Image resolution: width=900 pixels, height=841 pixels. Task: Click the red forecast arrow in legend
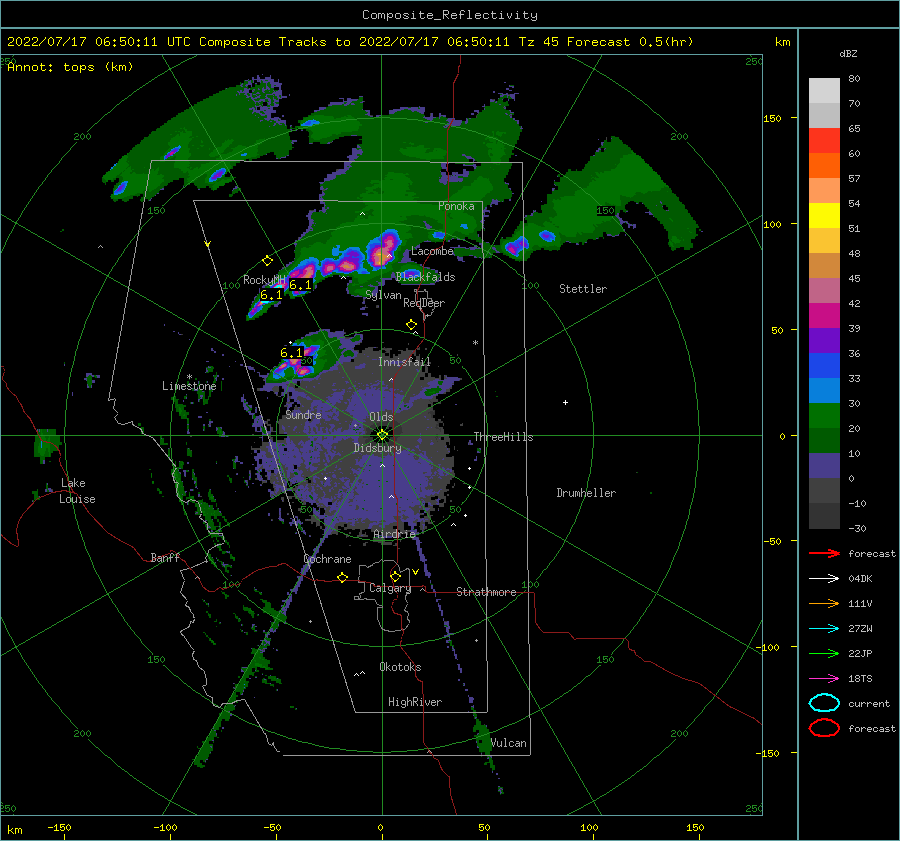click(824, 553)
